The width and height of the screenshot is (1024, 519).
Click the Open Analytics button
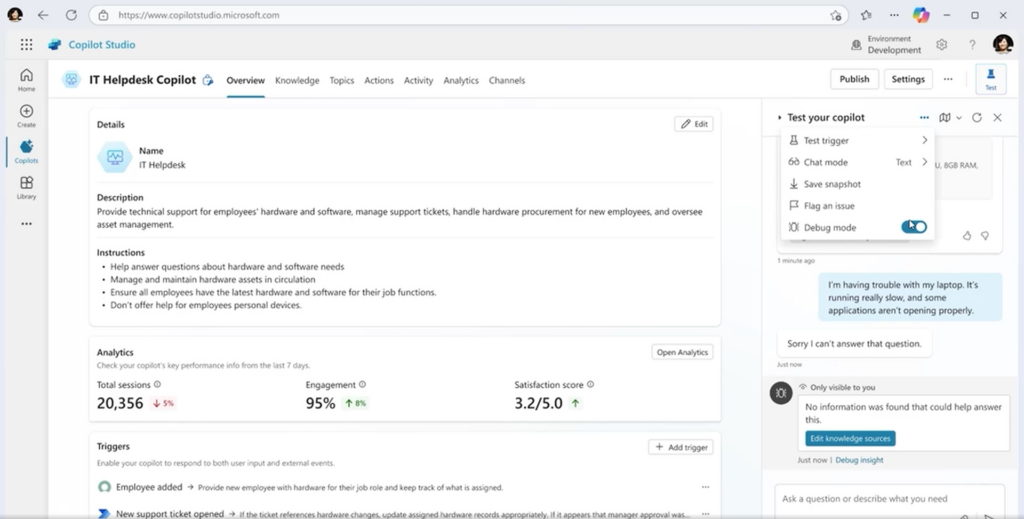coord(682,352)
